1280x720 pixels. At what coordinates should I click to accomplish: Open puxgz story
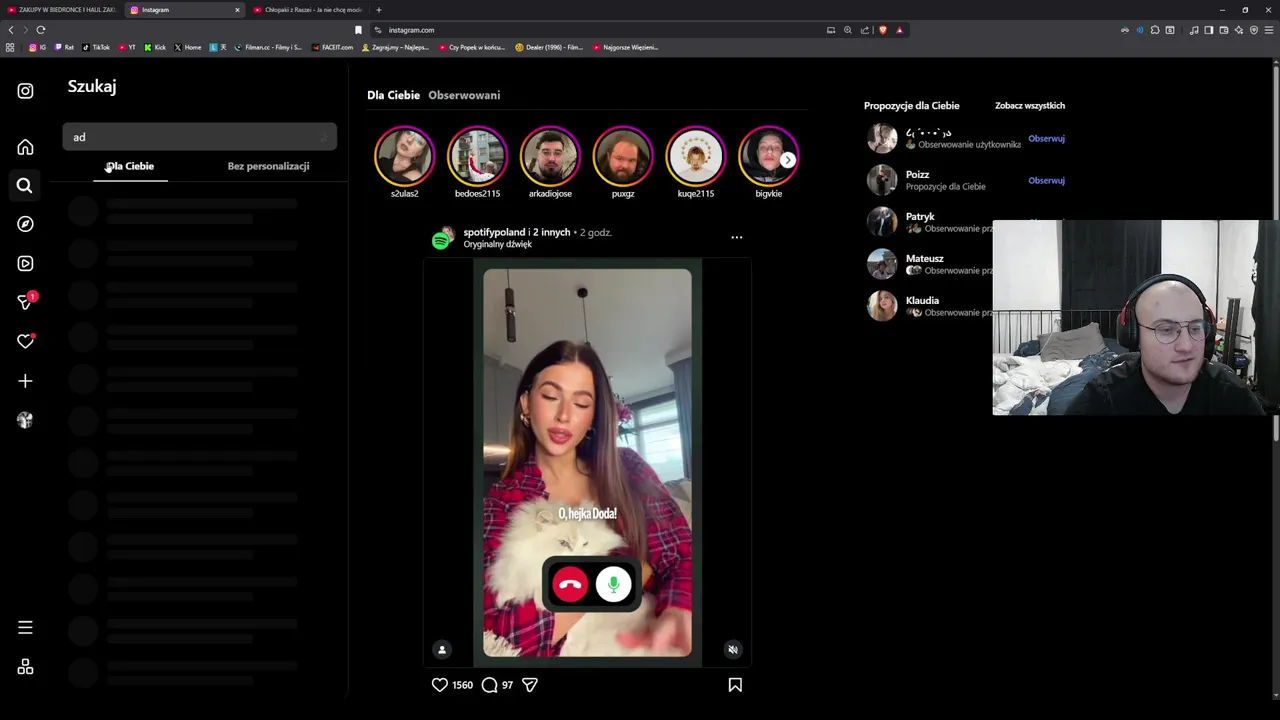click(623, 156)
